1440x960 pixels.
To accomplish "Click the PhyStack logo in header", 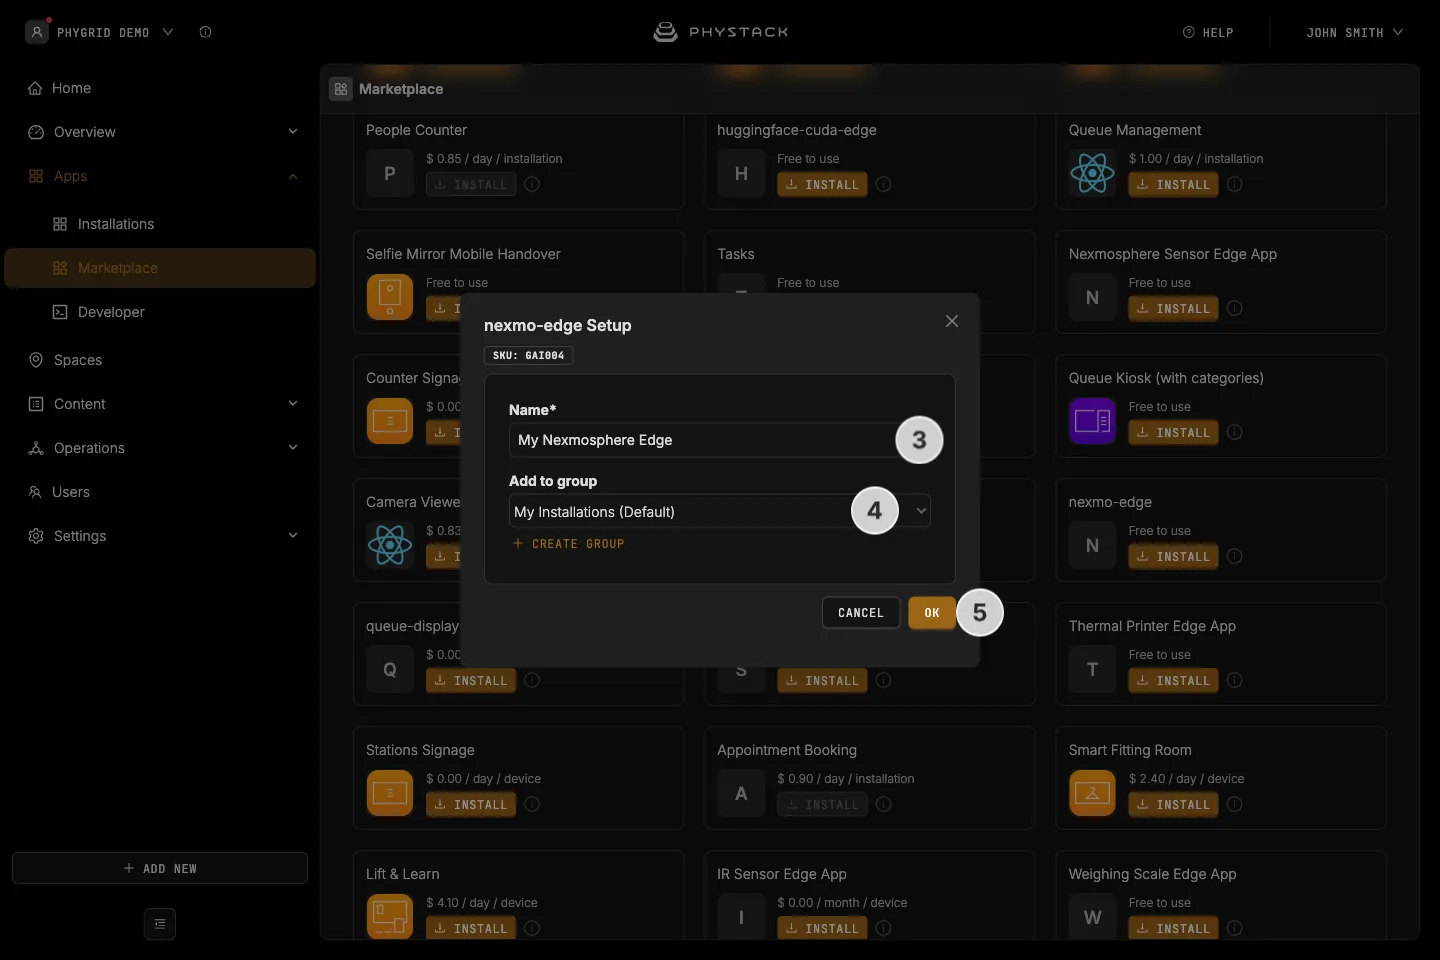I will pyautogui.click(x=720, y=32).
